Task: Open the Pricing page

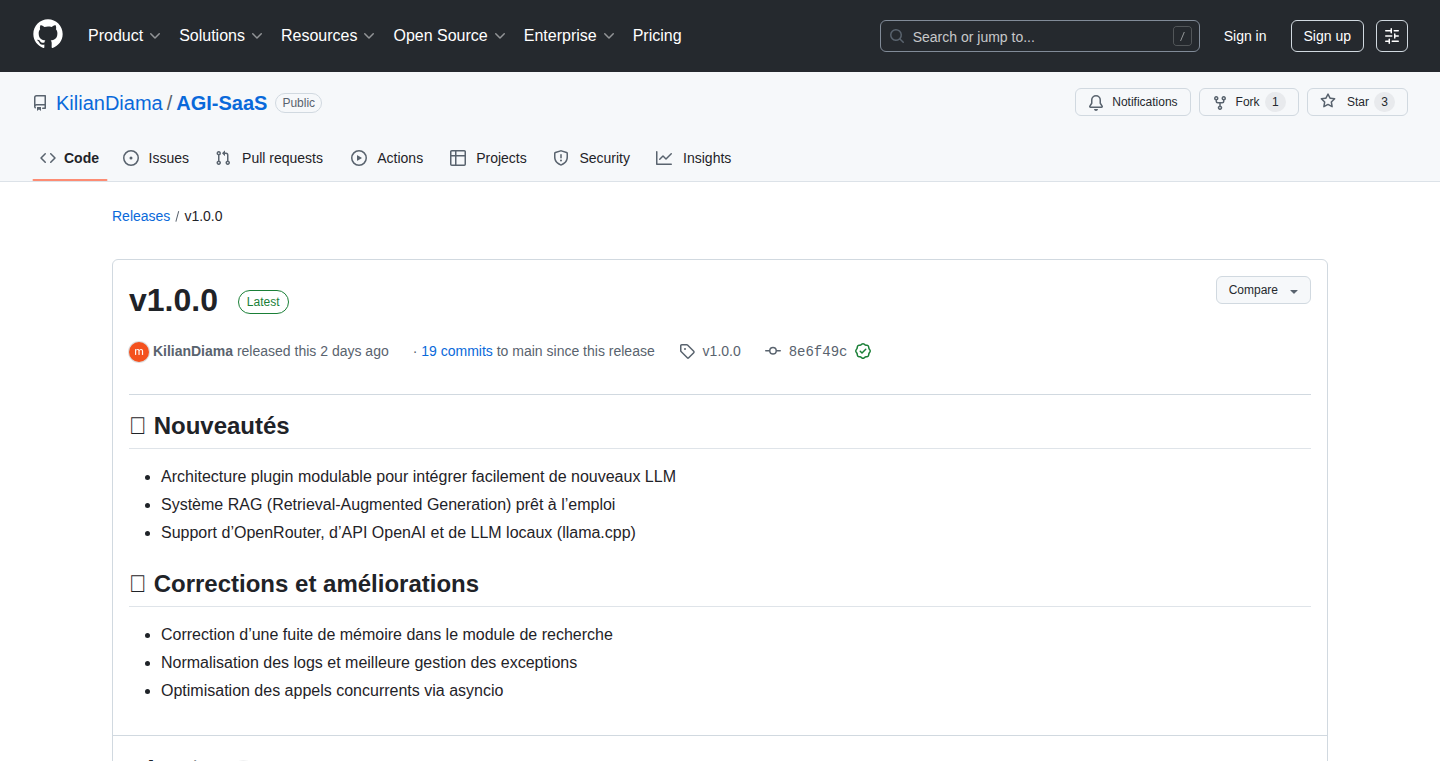Action: [657, 35]
